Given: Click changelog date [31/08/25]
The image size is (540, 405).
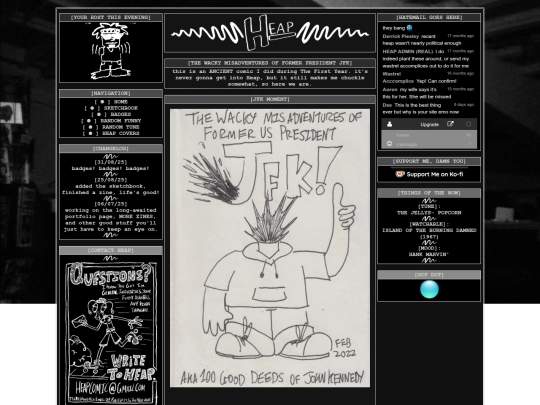Looking at the screenshot, I should pos(111,162).
